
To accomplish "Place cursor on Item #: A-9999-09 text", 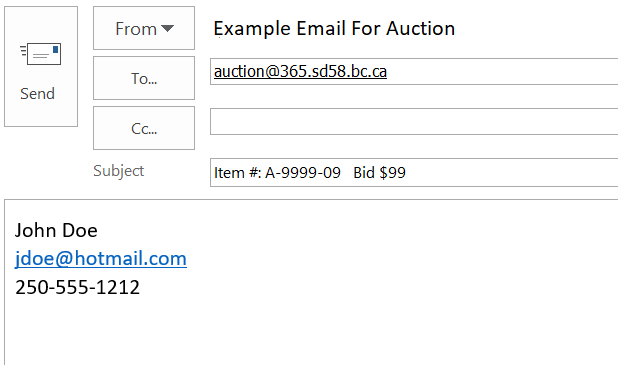I will (277, 173).
